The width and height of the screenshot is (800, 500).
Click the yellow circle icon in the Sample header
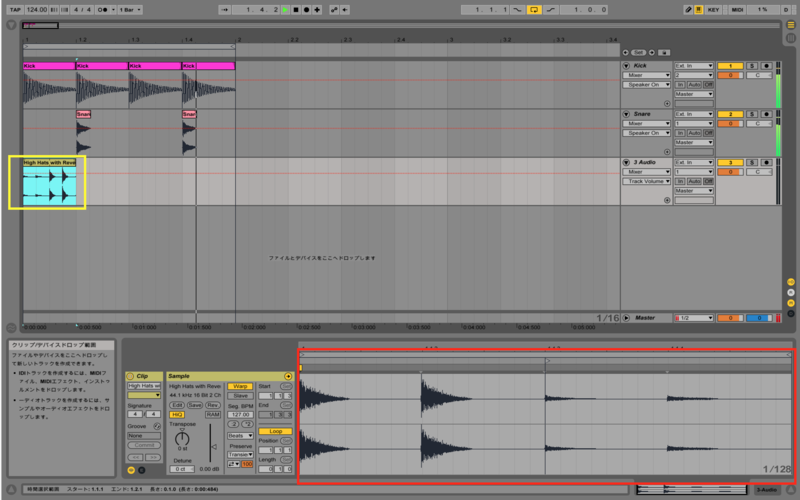click(288, 377)
